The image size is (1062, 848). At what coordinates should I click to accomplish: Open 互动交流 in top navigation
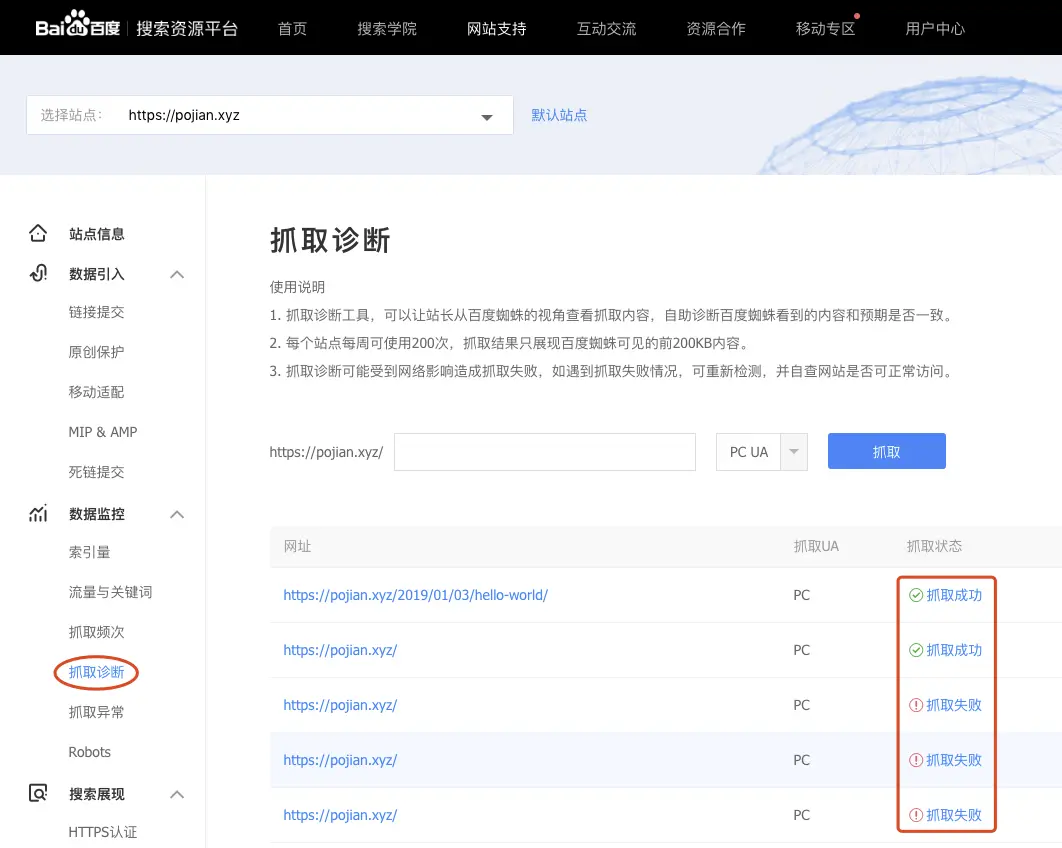pyautogui.click(x=606, y=28)
